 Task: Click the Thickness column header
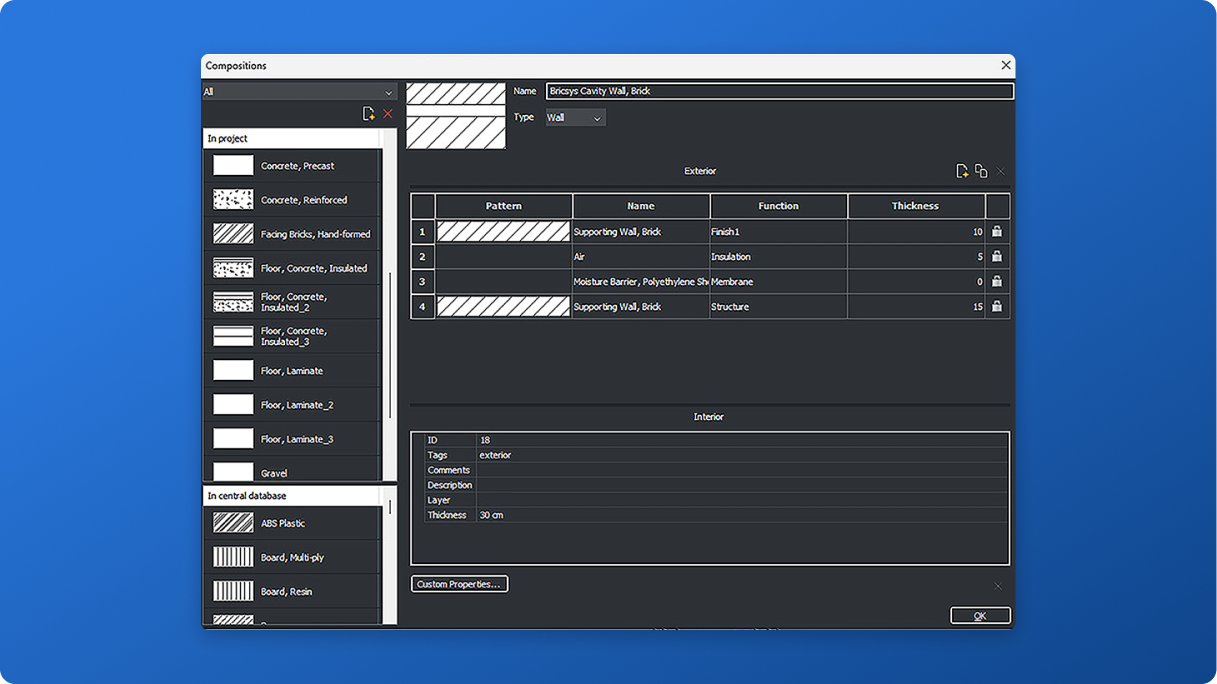(915, 206)
